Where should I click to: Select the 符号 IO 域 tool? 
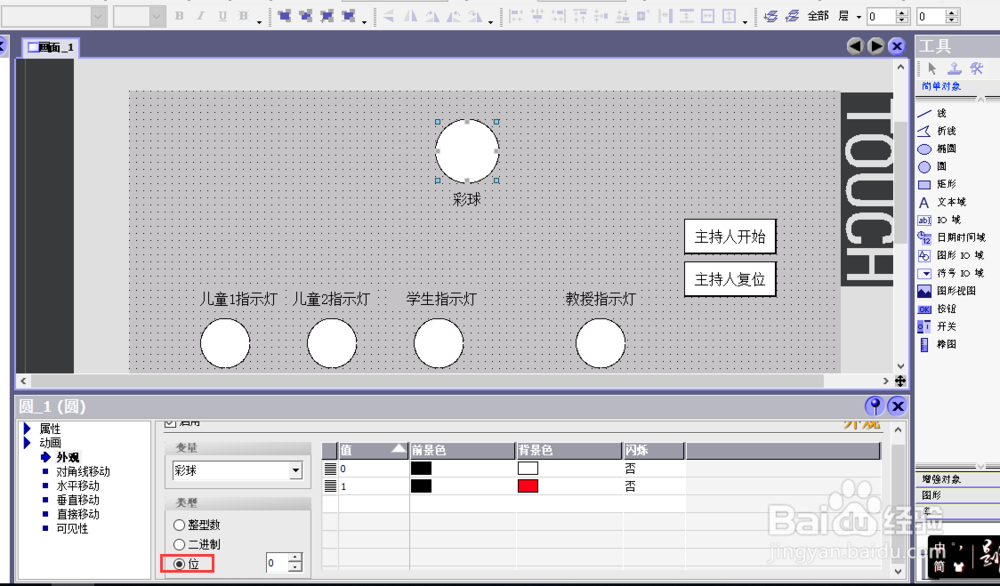click(x=950, y=273)
